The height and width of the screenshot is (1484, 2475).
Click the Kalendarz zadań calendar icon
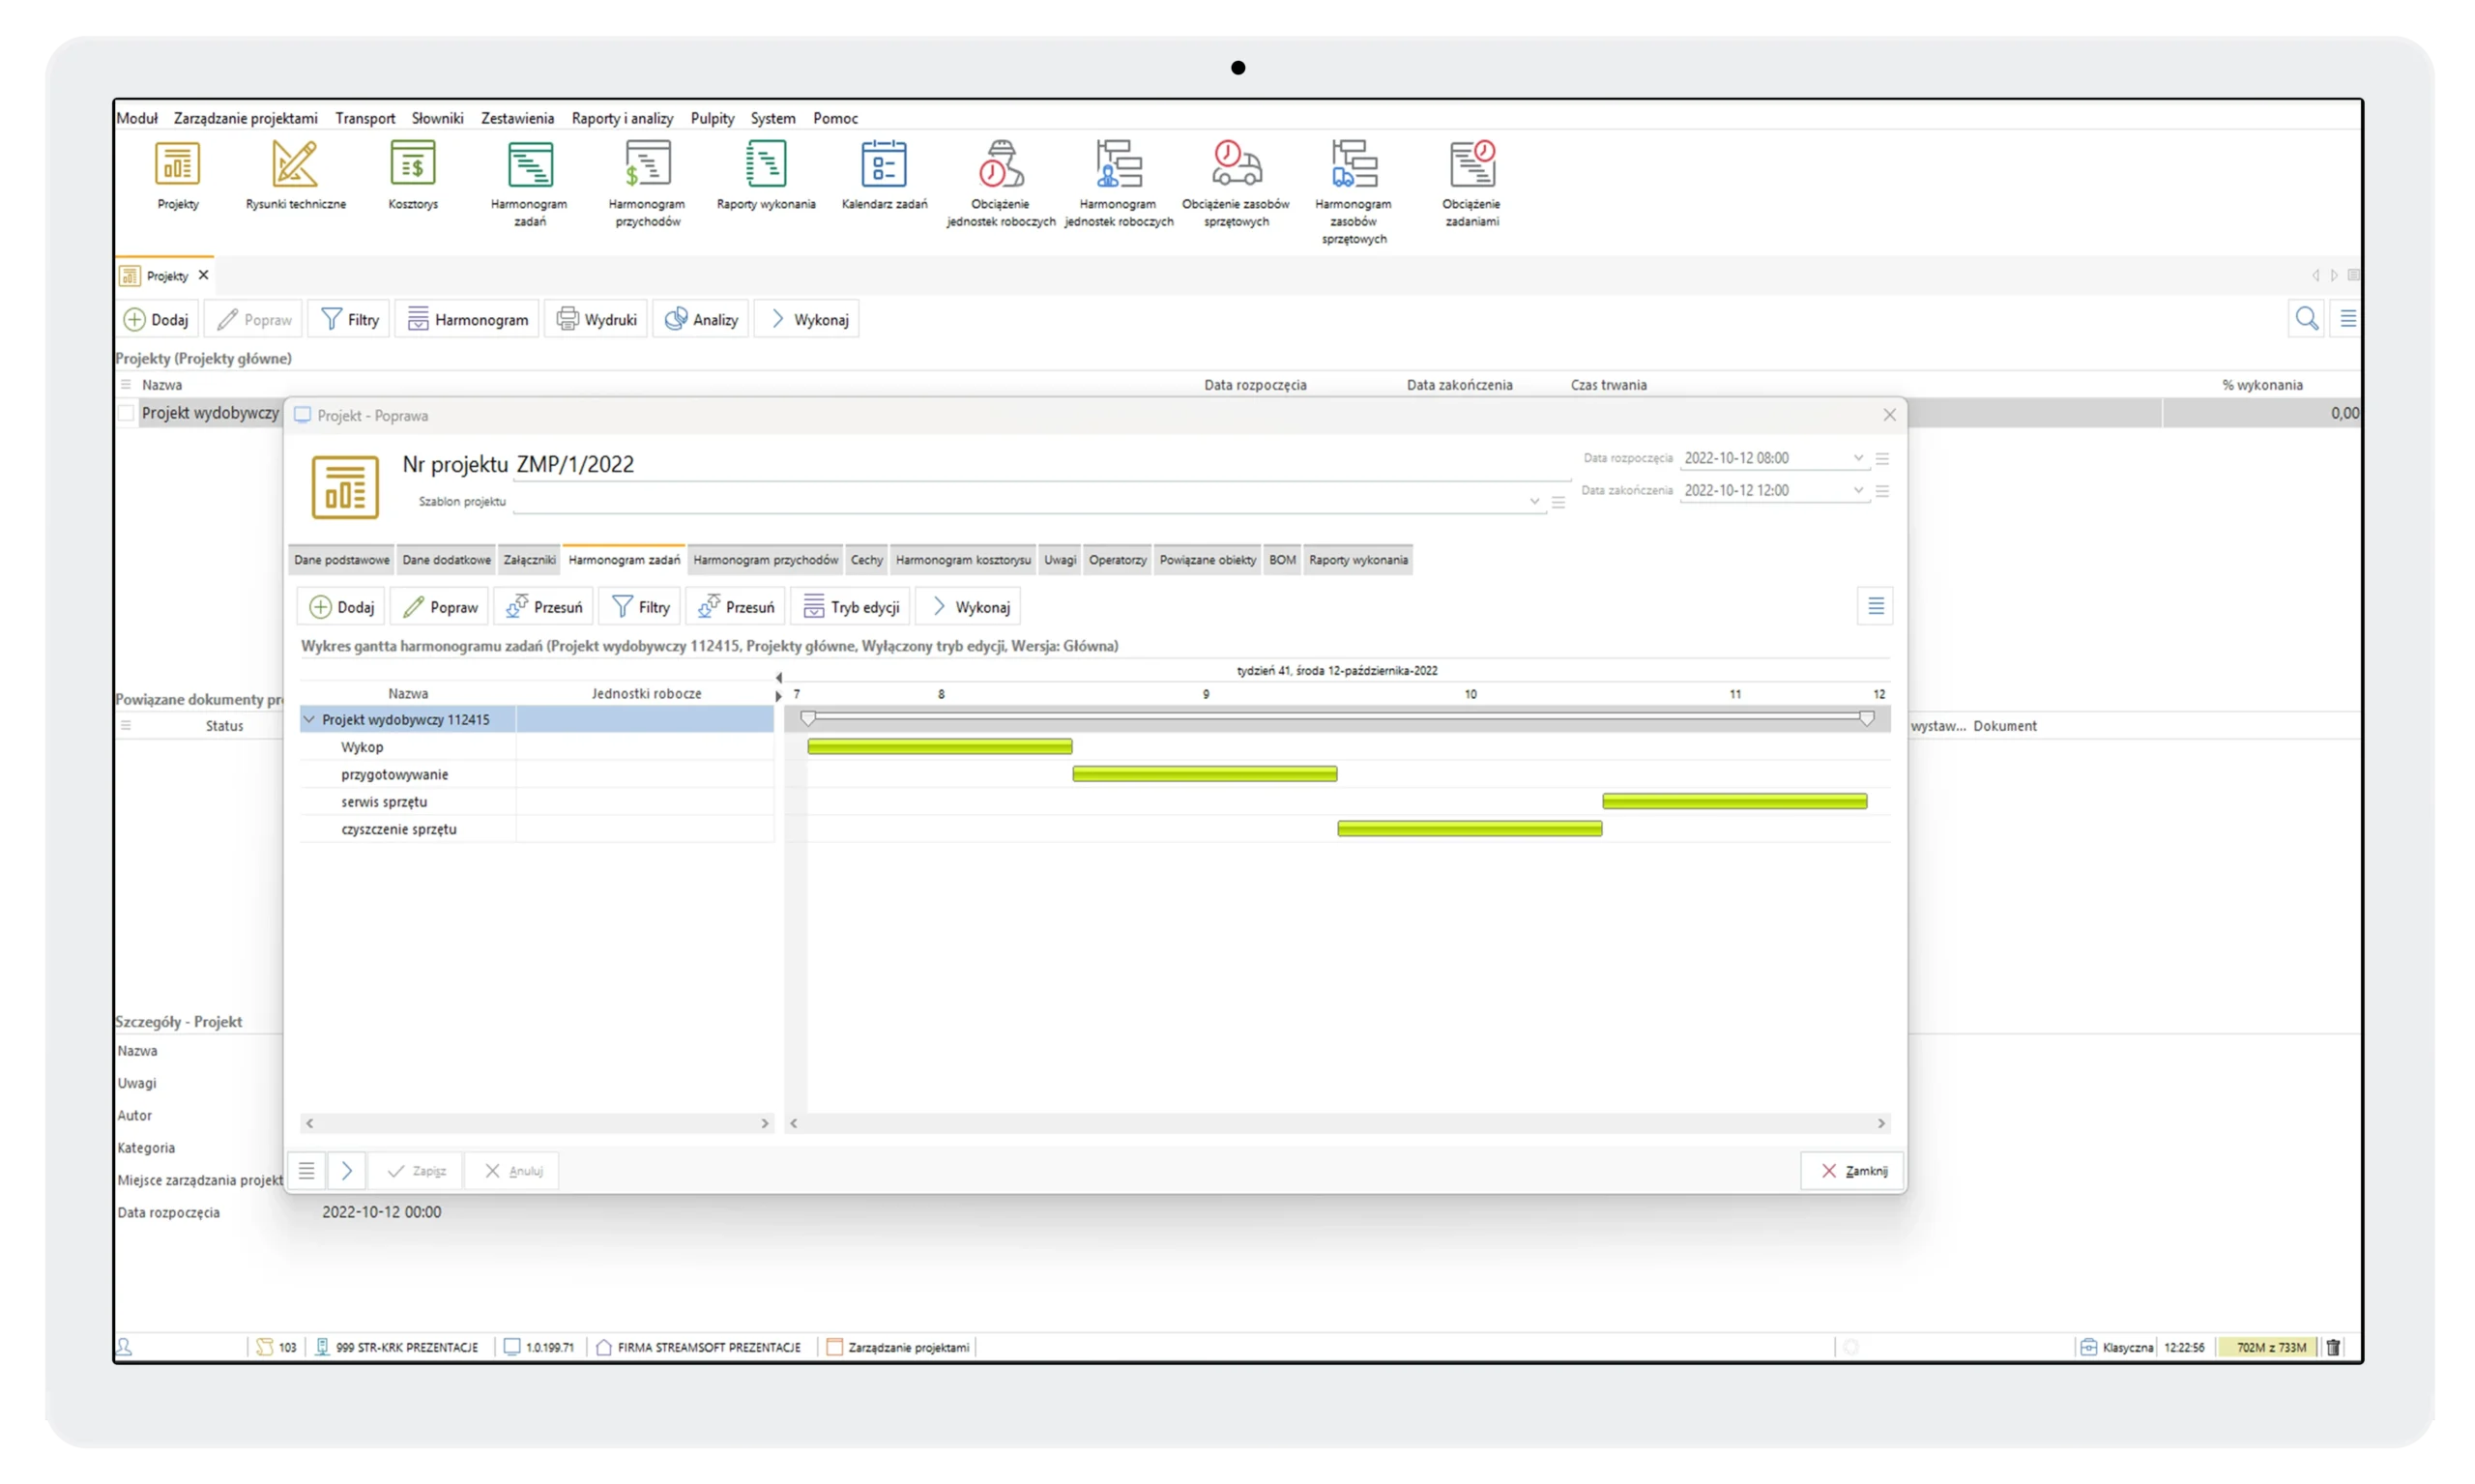(884, 164)
